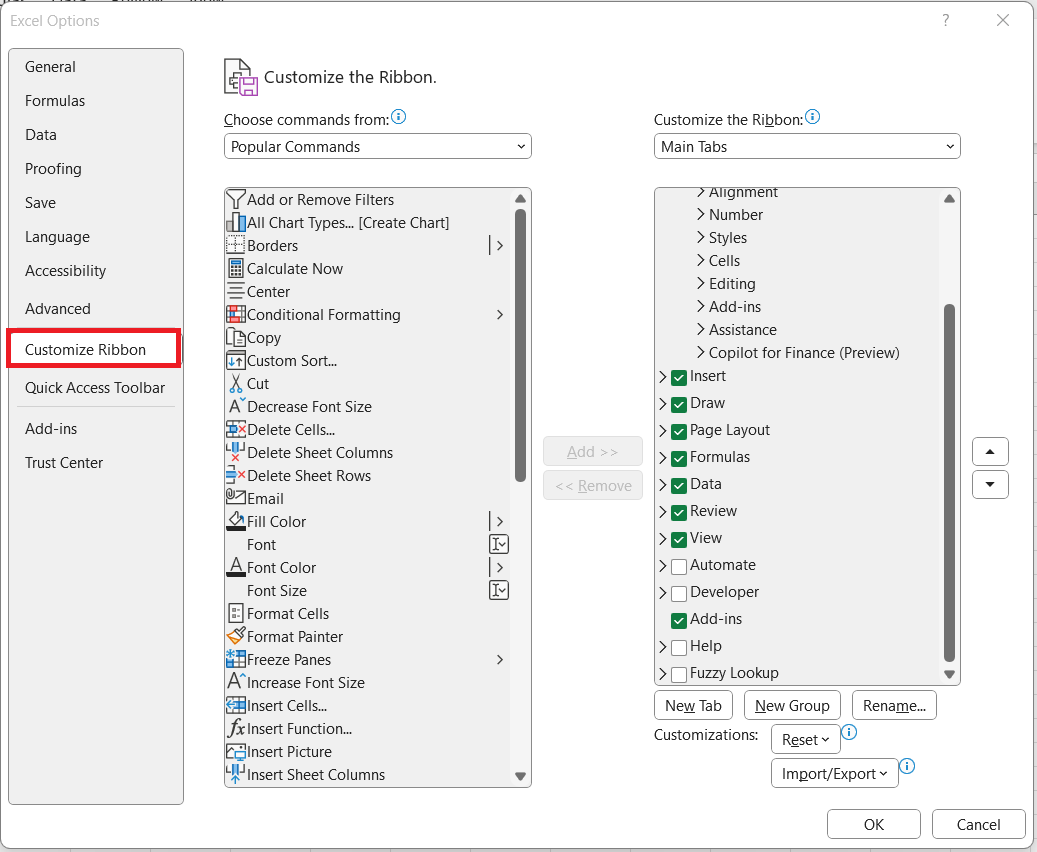Click the Delete Sheet Columns icon
This screenshot has width=1037, height=852.
click(235, 452)
